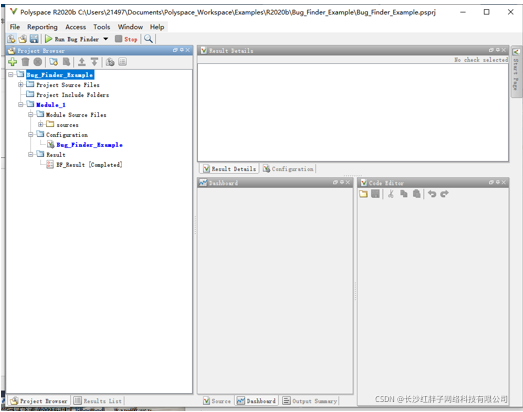Image resolution: width=523 pixels, height=412 pixels.
Task: Click the green Run Bug Finder play icon
Action: tap(48, 39)
